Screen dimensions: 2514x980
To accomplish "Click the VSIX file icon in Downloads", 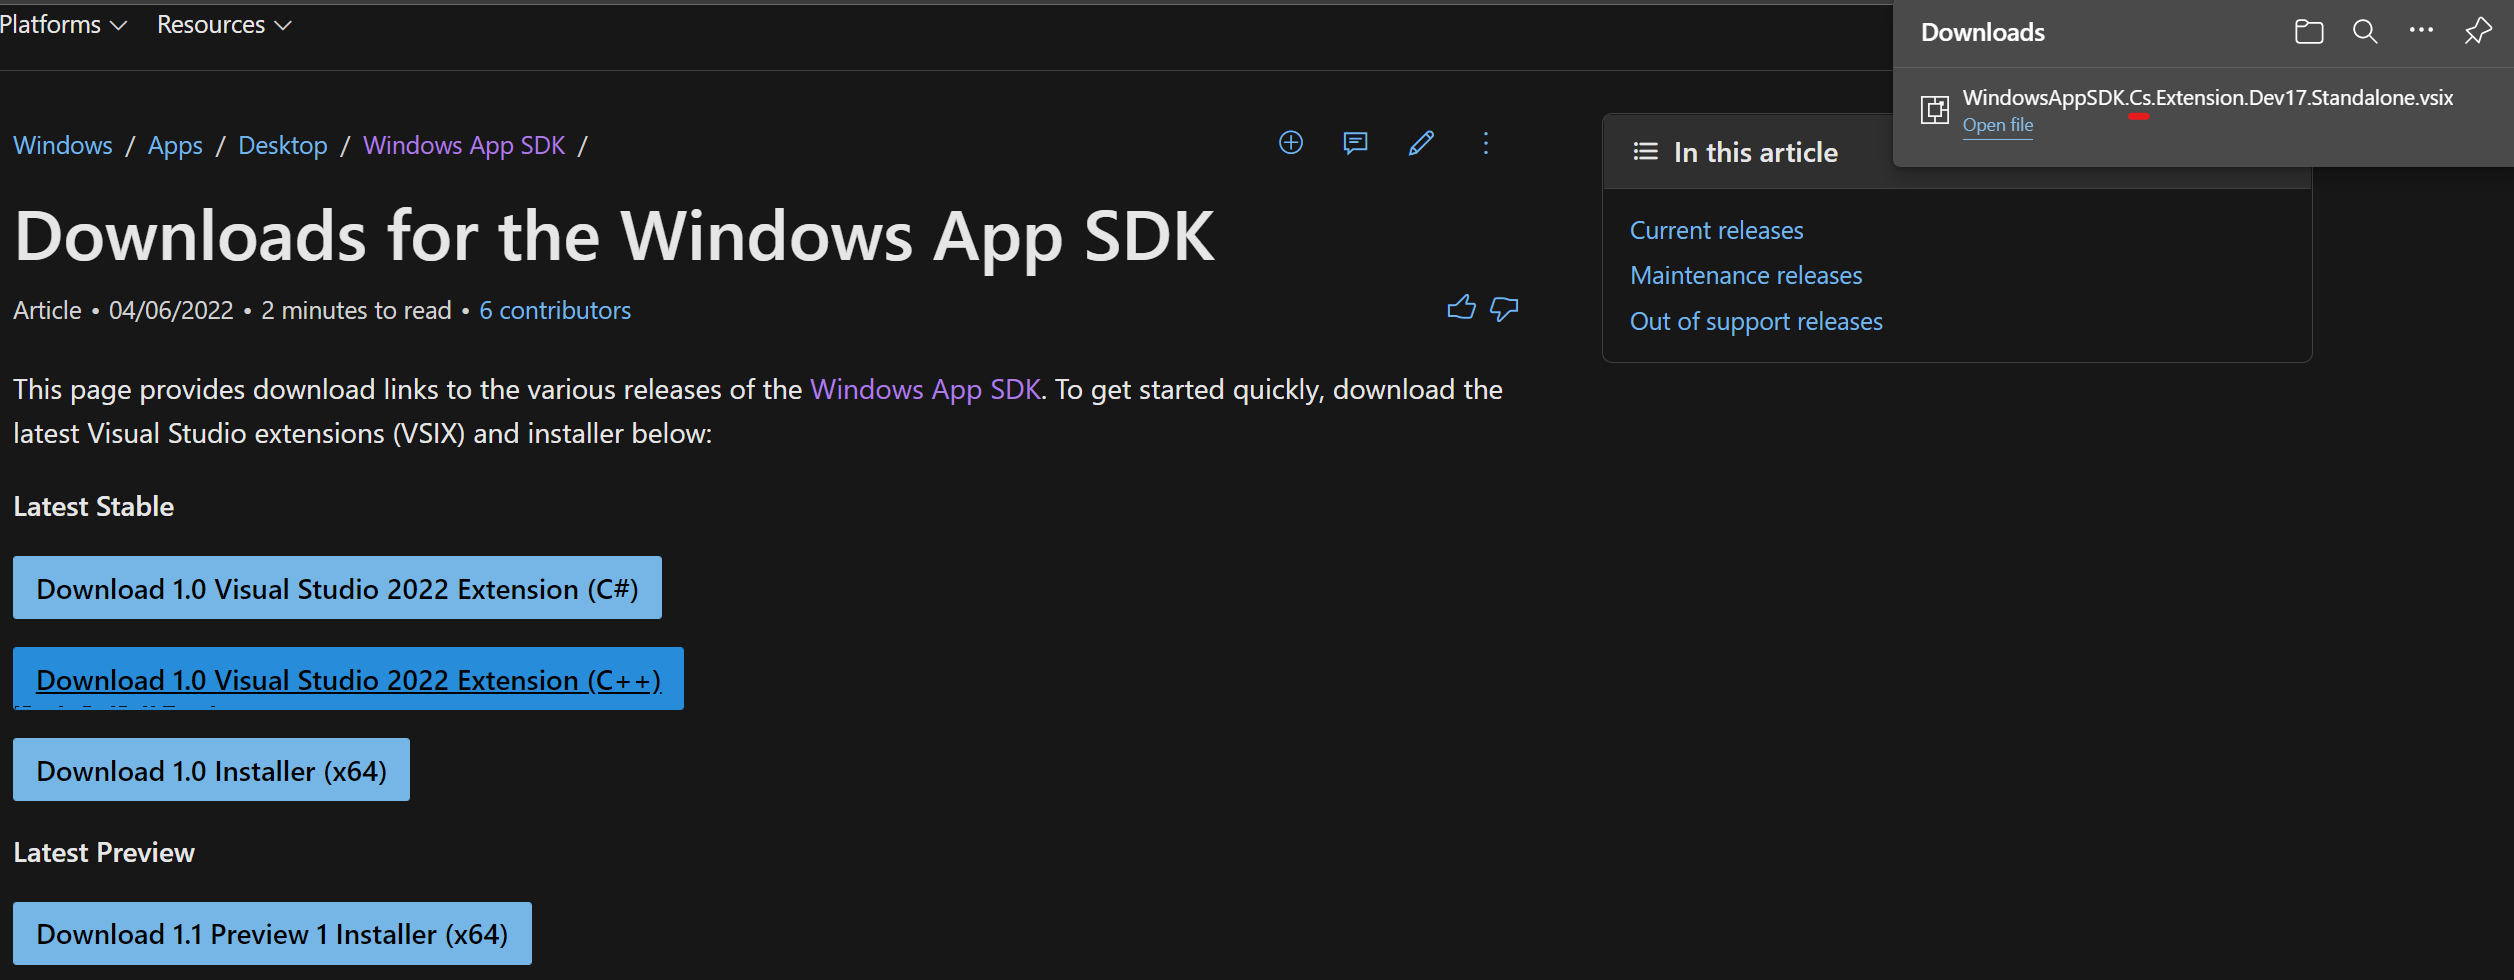I will click(x=1934, y=109).
